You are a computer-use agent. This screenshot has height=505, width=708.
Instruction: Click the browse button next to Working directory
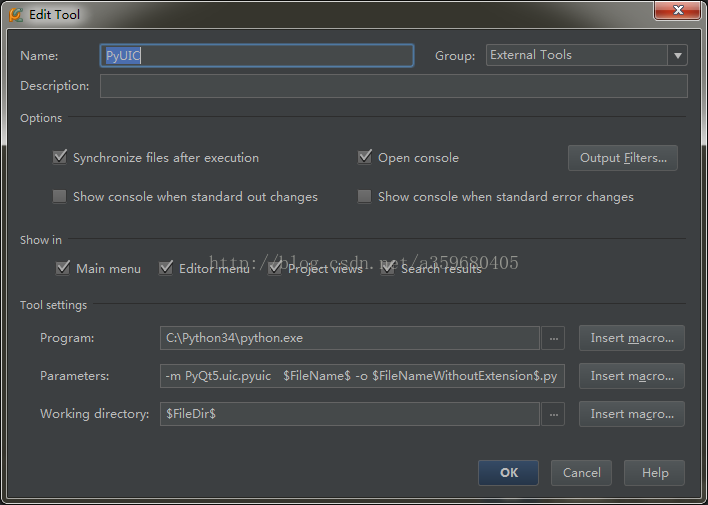tap(553, 414)
